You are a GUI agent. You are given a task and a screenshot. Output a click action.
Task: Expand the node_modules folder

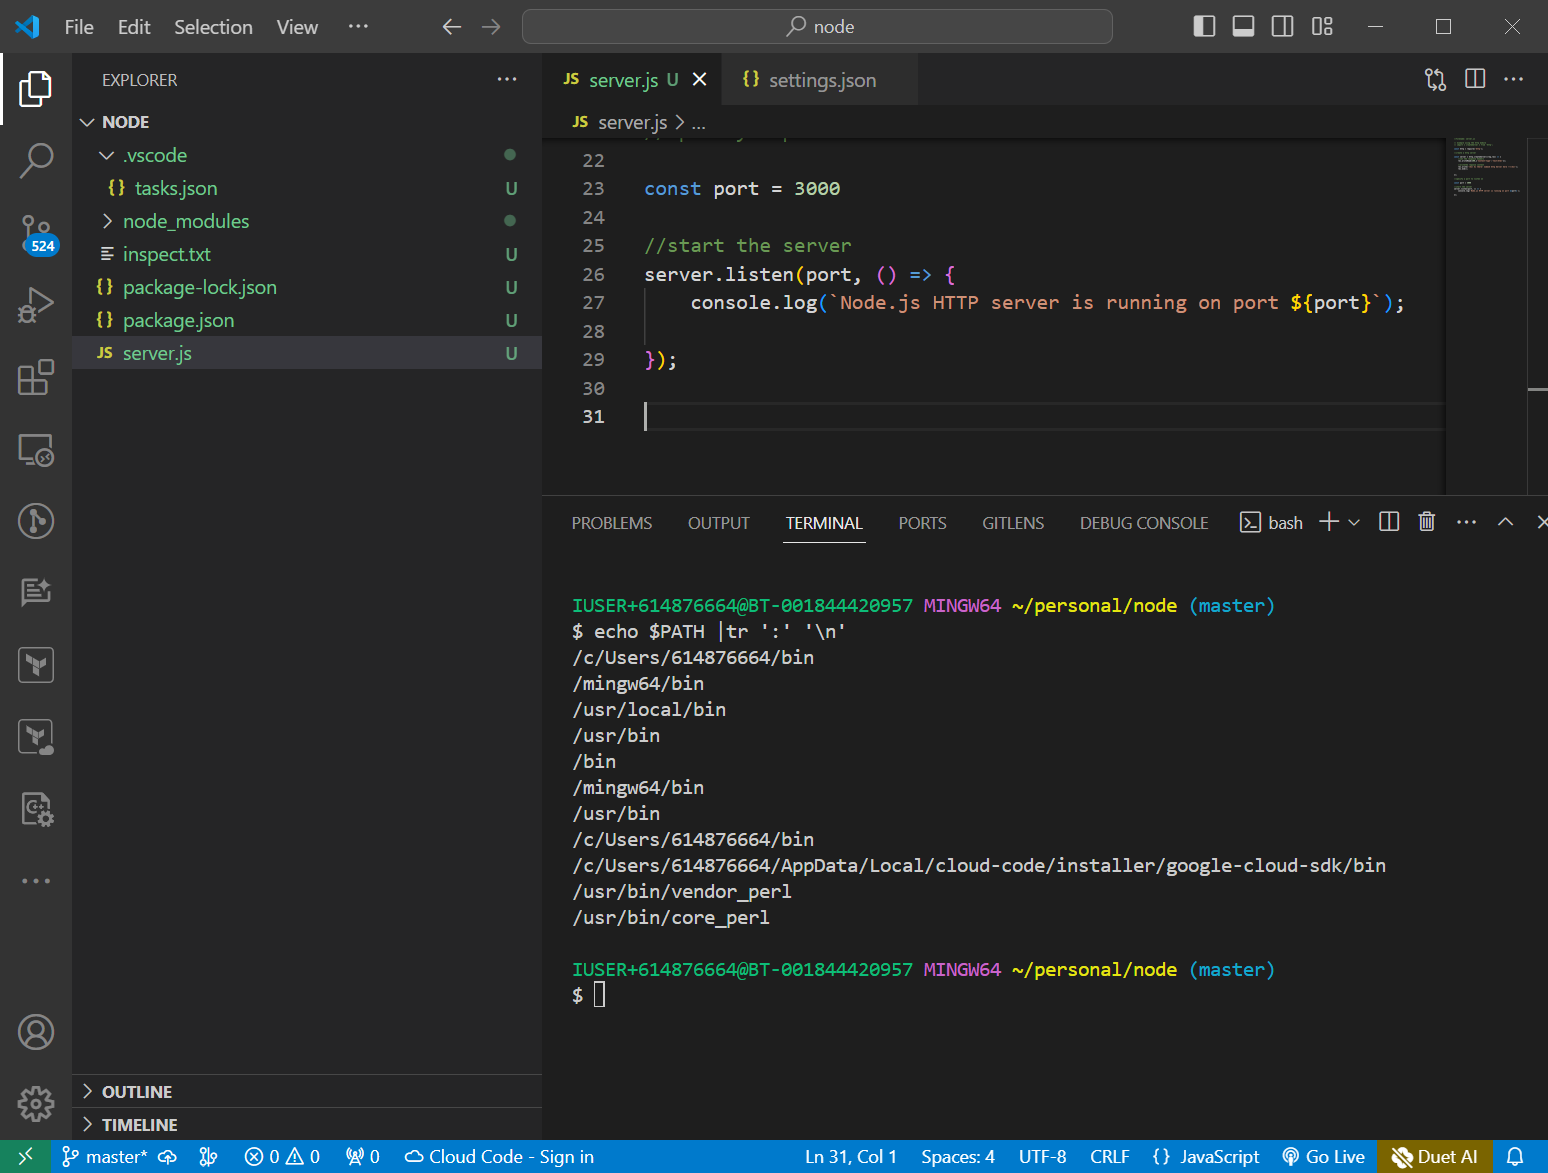pyautogui.click(x=186, y=221)
